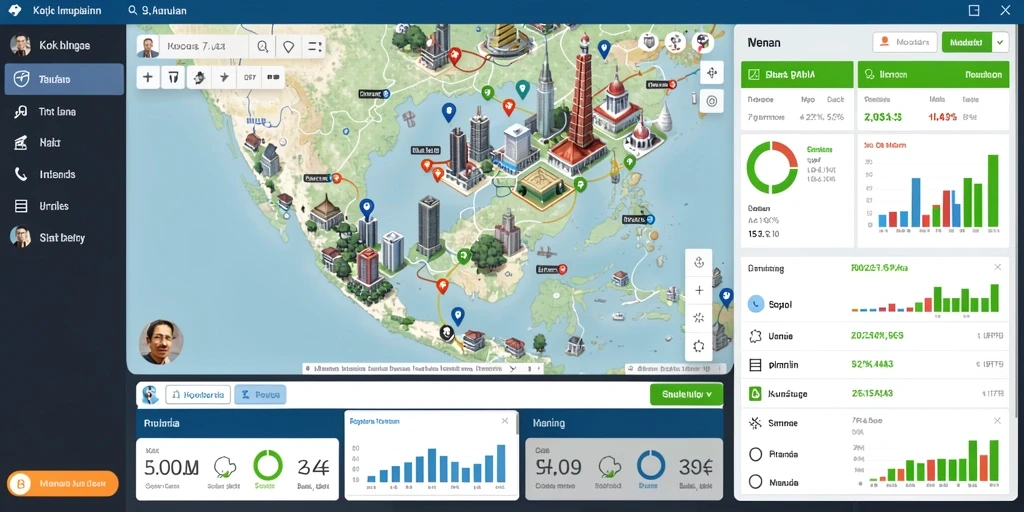This screenshot has width=1024, height=512.
Task: Click the round icon left of Hooerbertia
Action: click(151, 394)
